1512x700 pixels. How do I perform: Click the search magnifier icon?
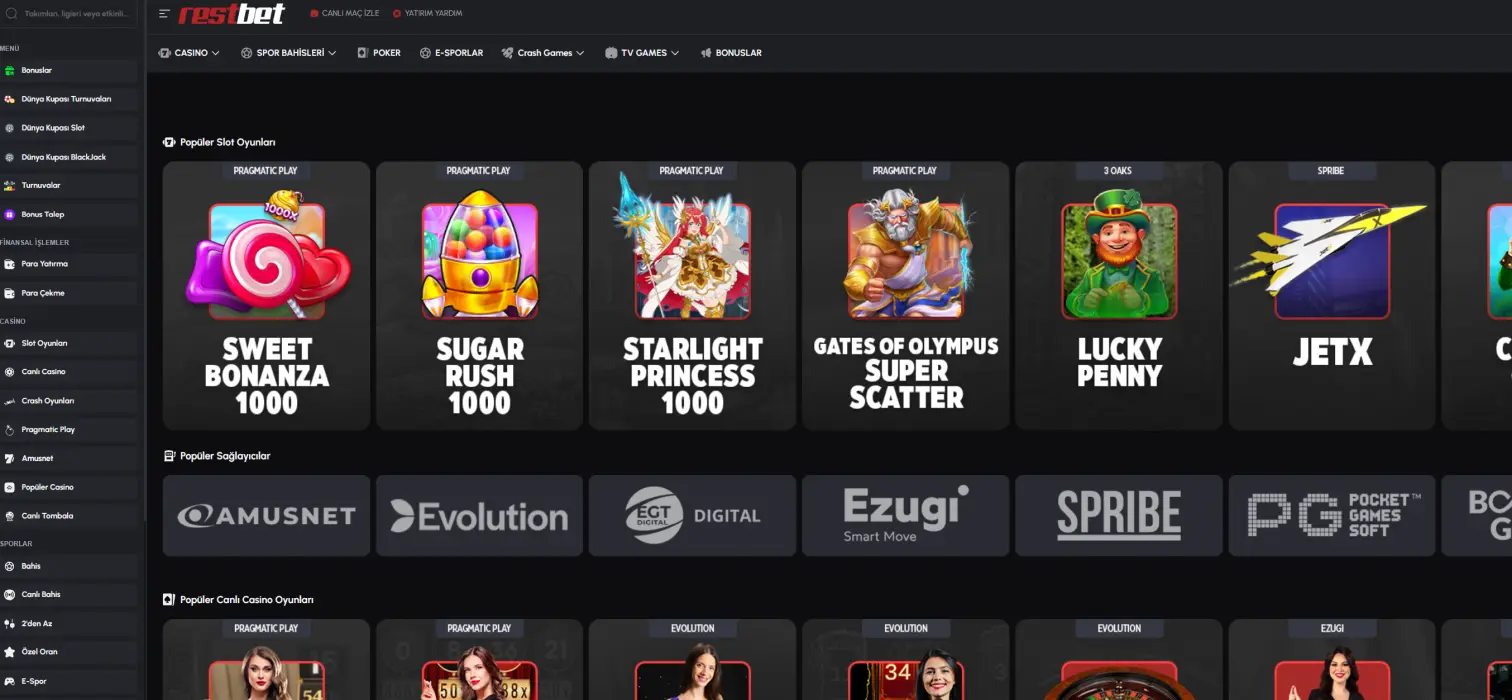(x=11, y=14)
